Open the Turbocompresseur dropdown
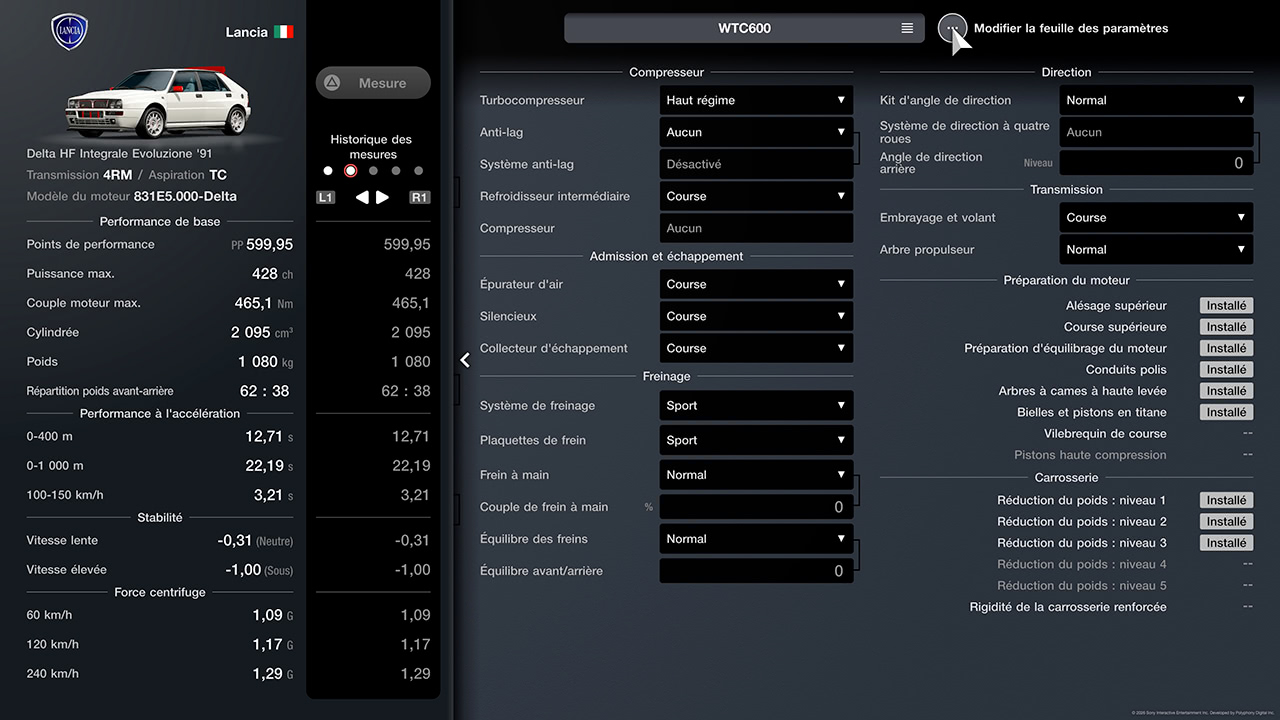 [x=756, y=100]
